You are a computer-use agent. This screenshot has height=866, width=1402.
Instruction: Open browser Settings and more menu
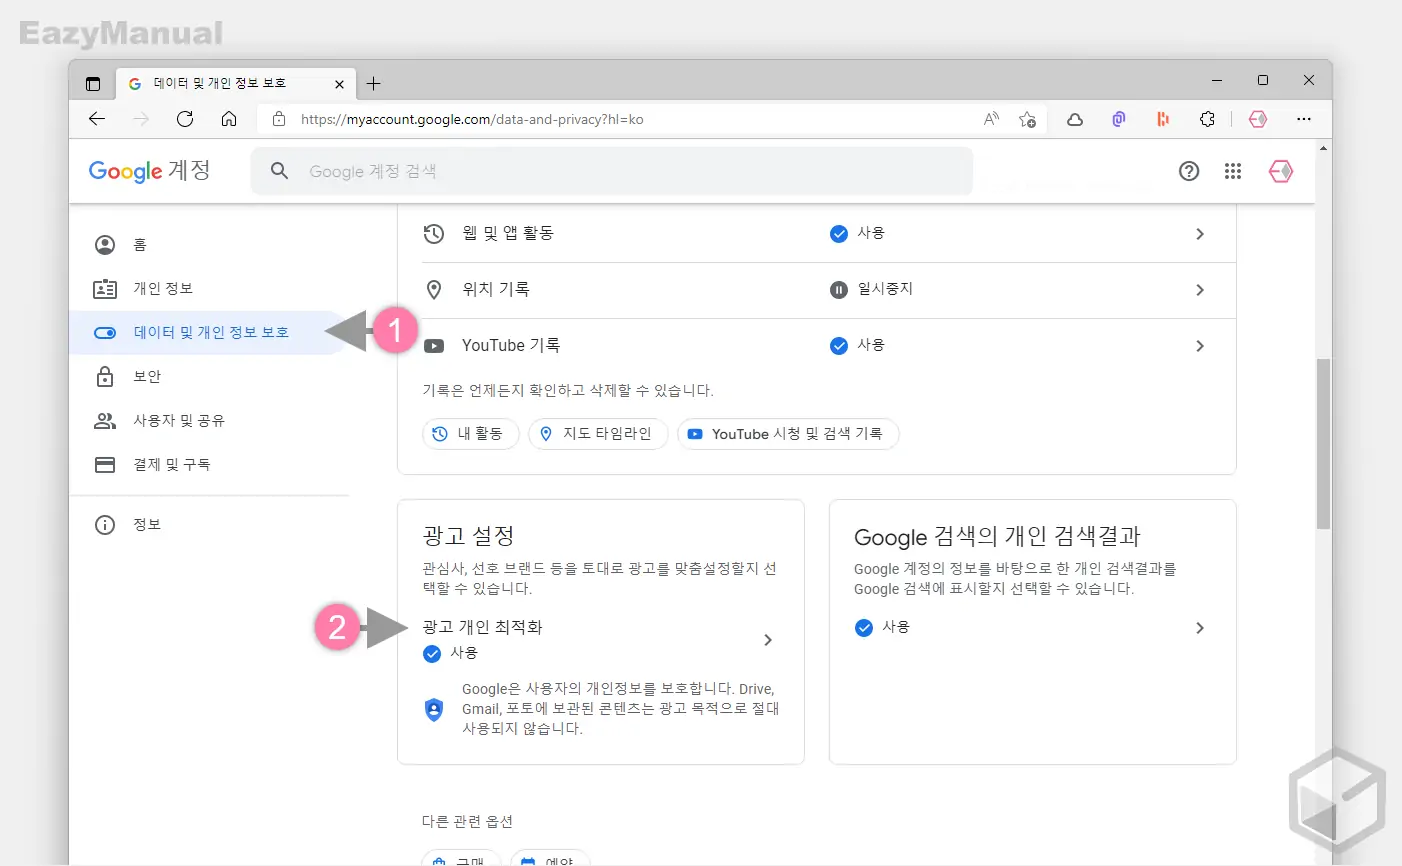[x=1303, y=119]
